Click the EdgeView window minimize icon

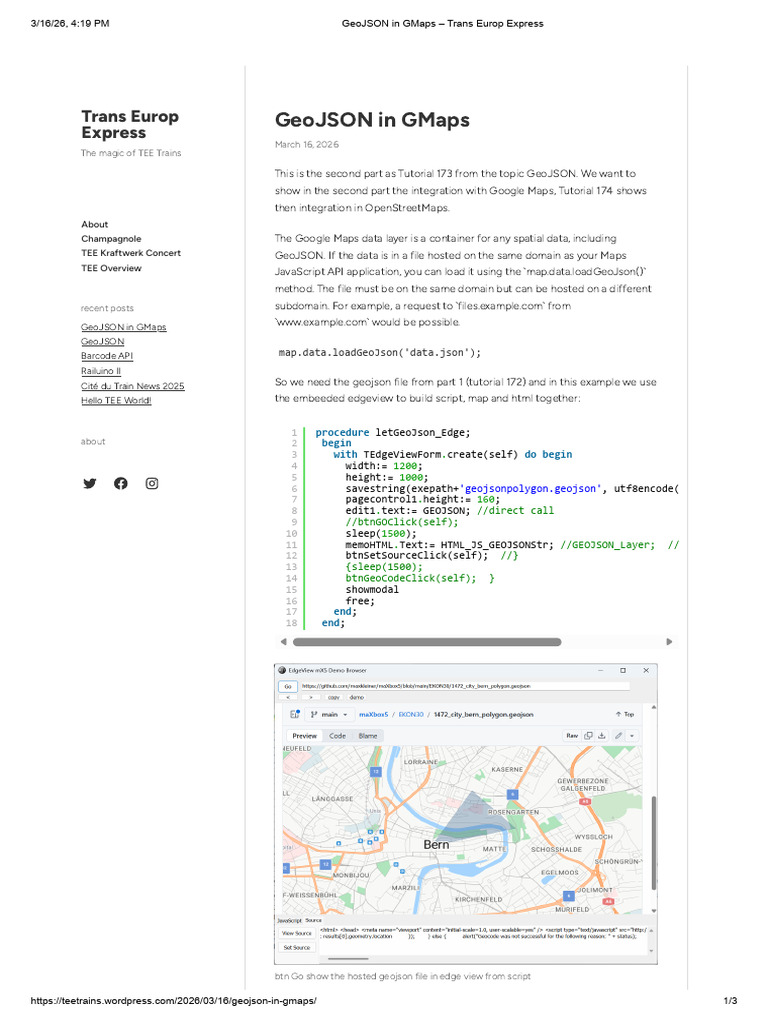pos(601,670)
